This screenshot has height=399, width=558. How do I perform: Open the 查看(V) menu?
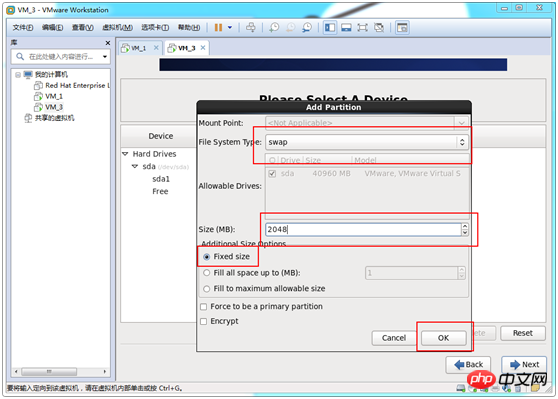pyautogui.click(x=83, y=27)
